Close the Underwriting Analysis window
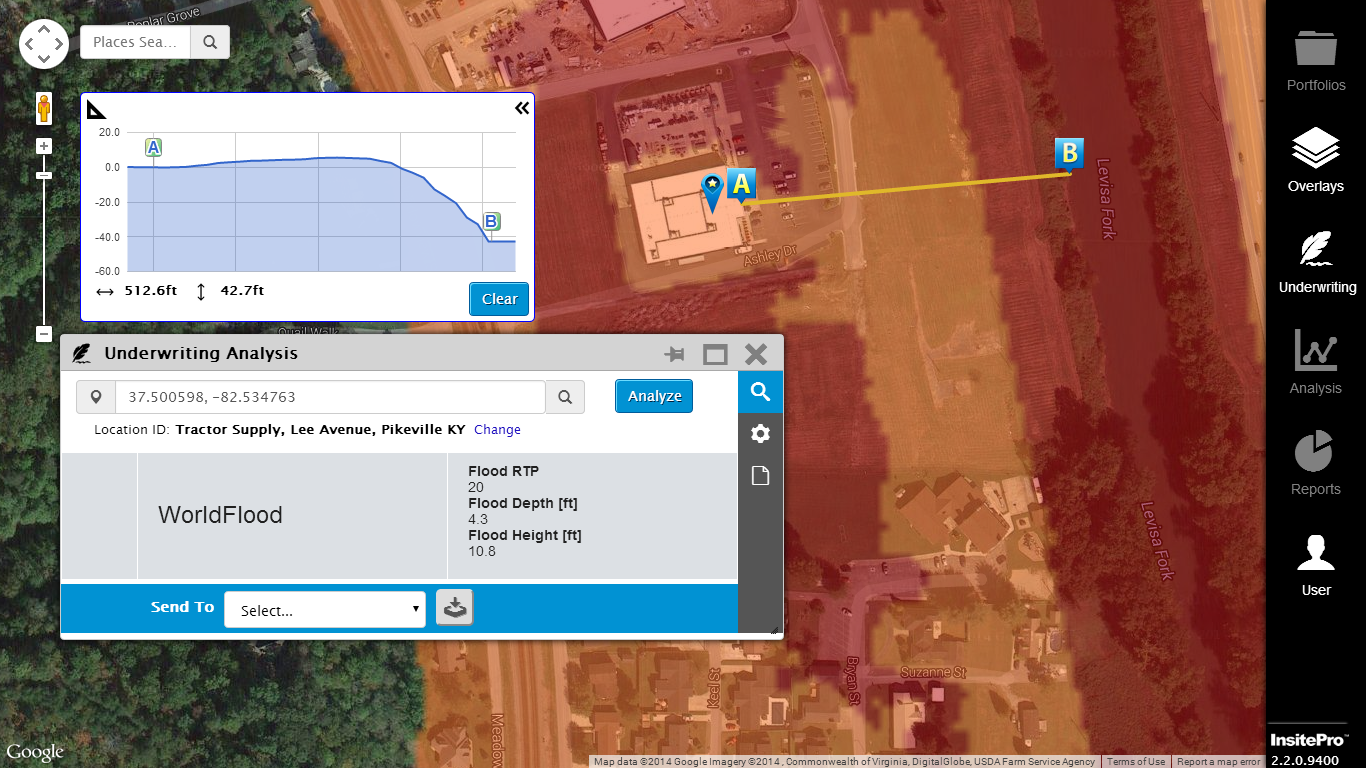This screenshot has height=768, width=1366. click(756, 354)
